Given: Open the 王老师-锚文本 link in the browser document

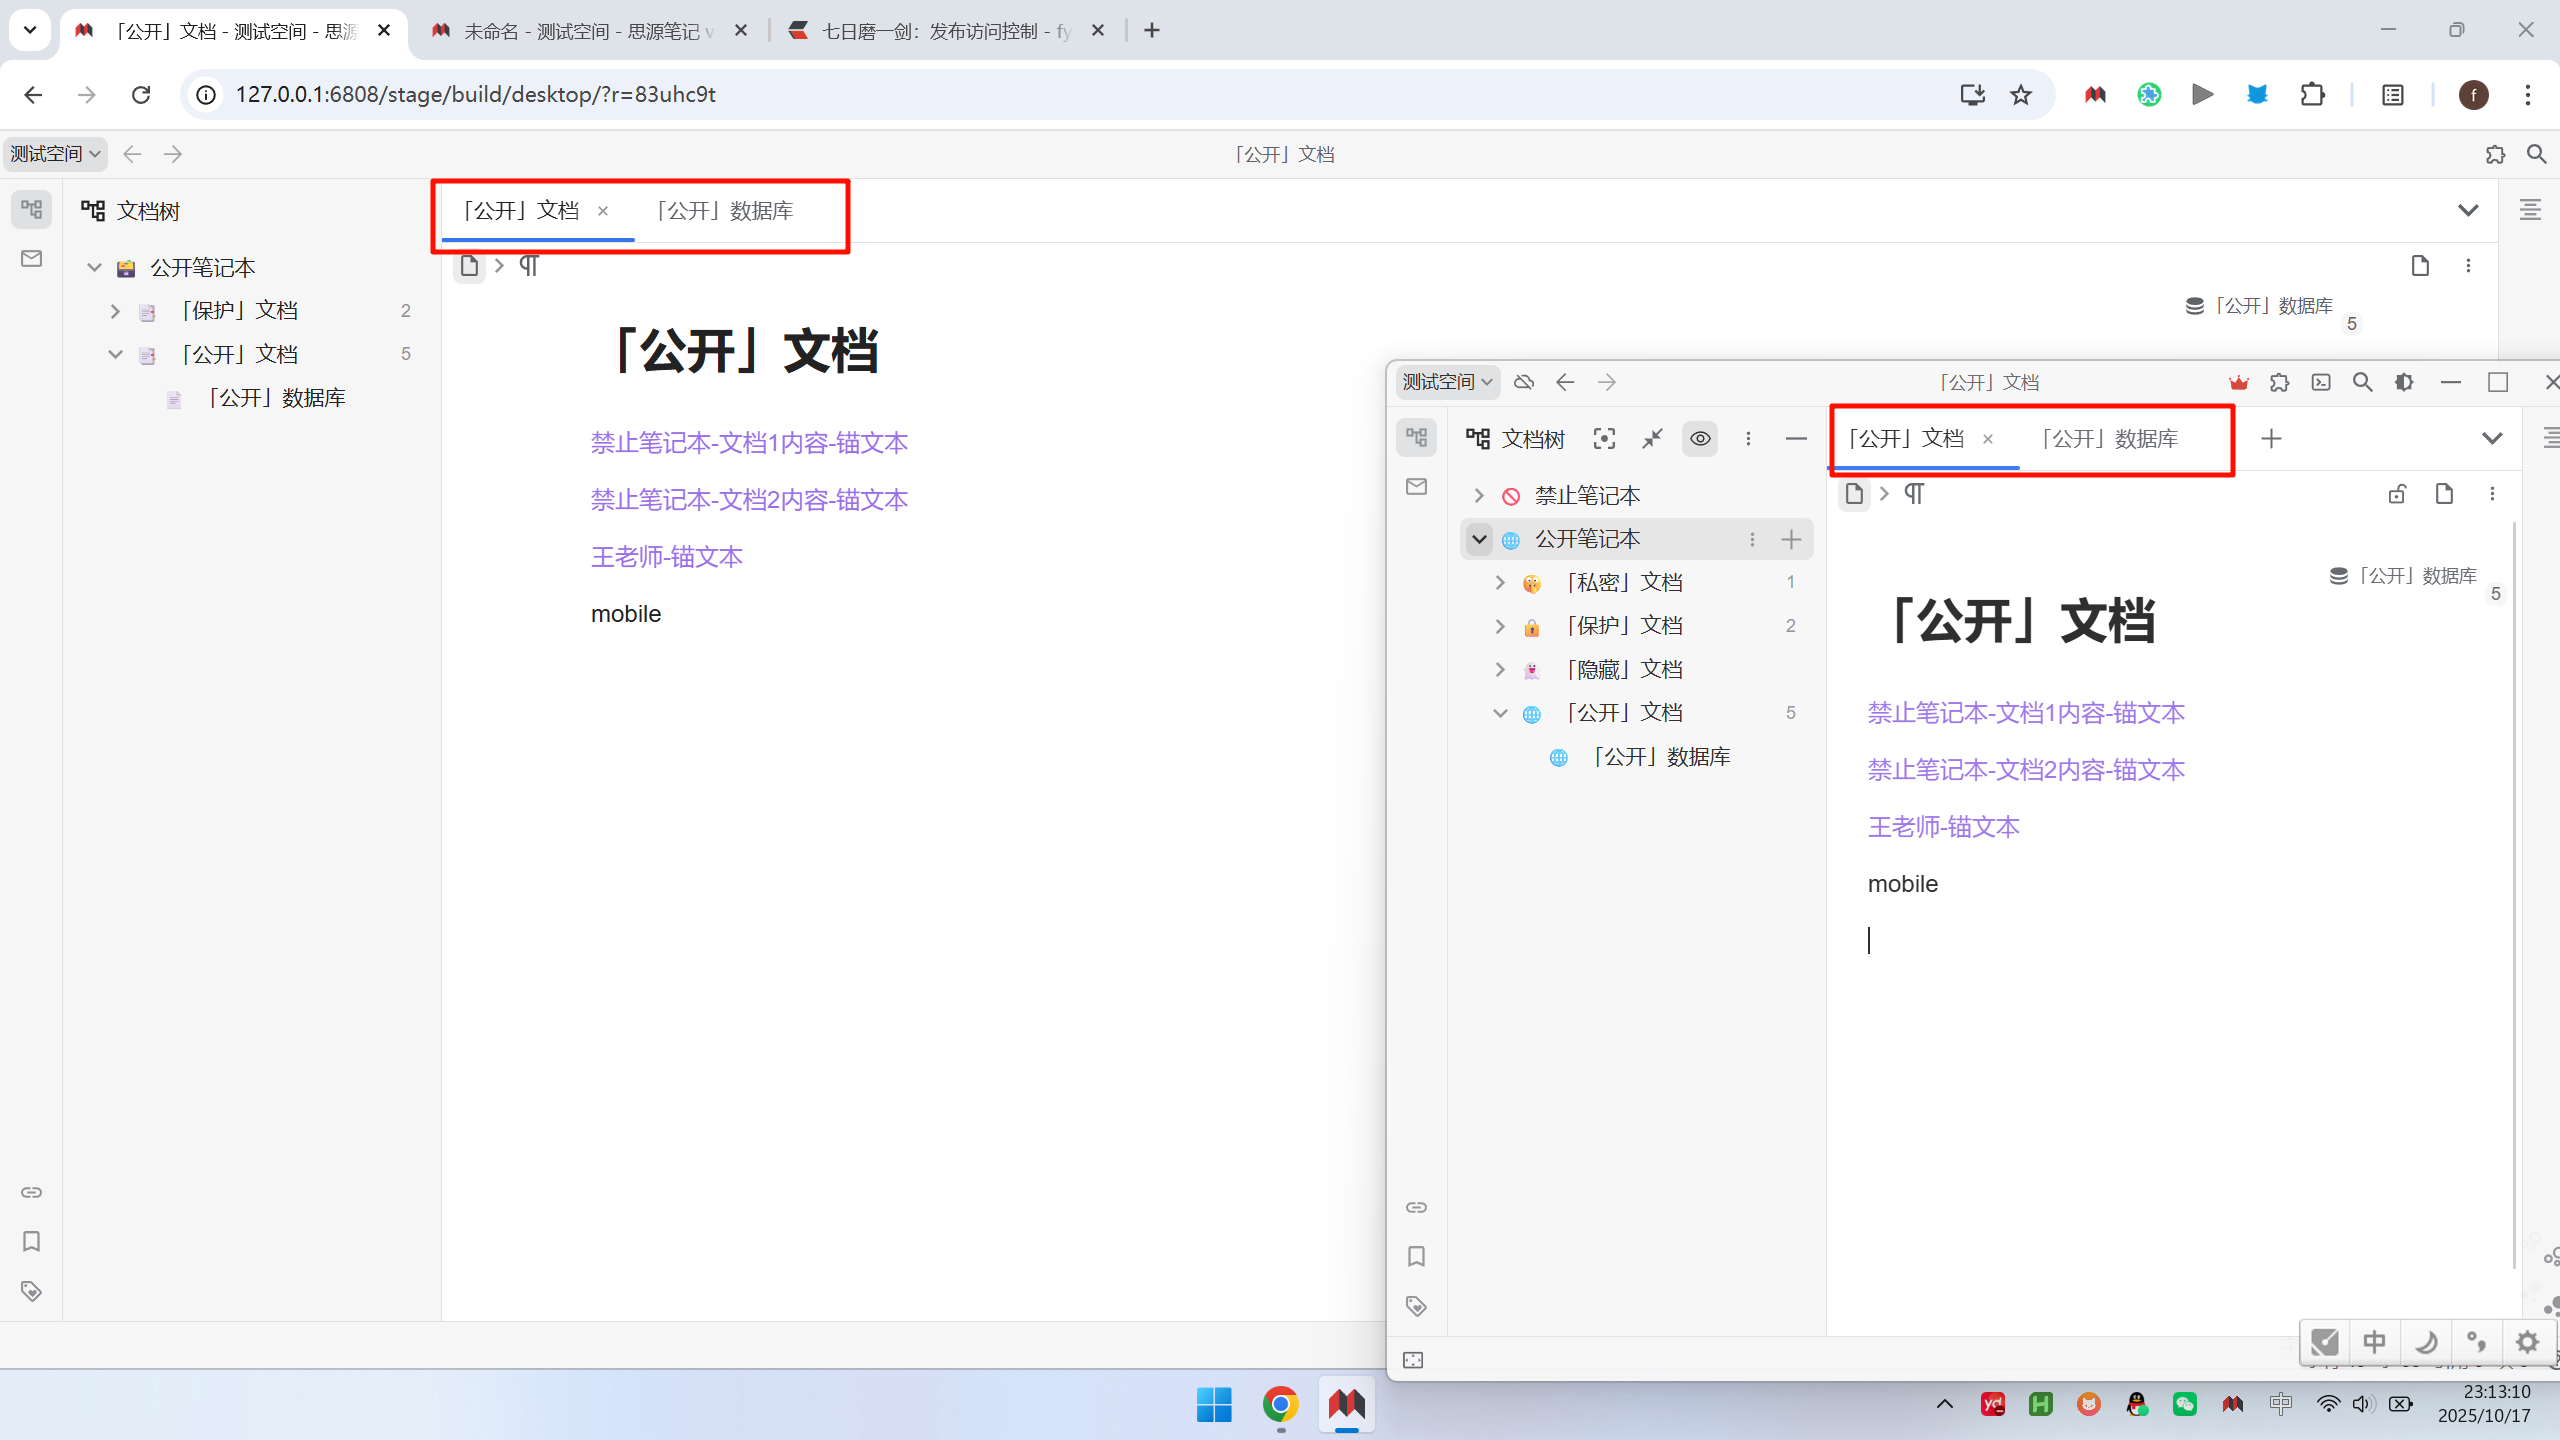Looking at the screenshot, I should [x=666, y=557].
